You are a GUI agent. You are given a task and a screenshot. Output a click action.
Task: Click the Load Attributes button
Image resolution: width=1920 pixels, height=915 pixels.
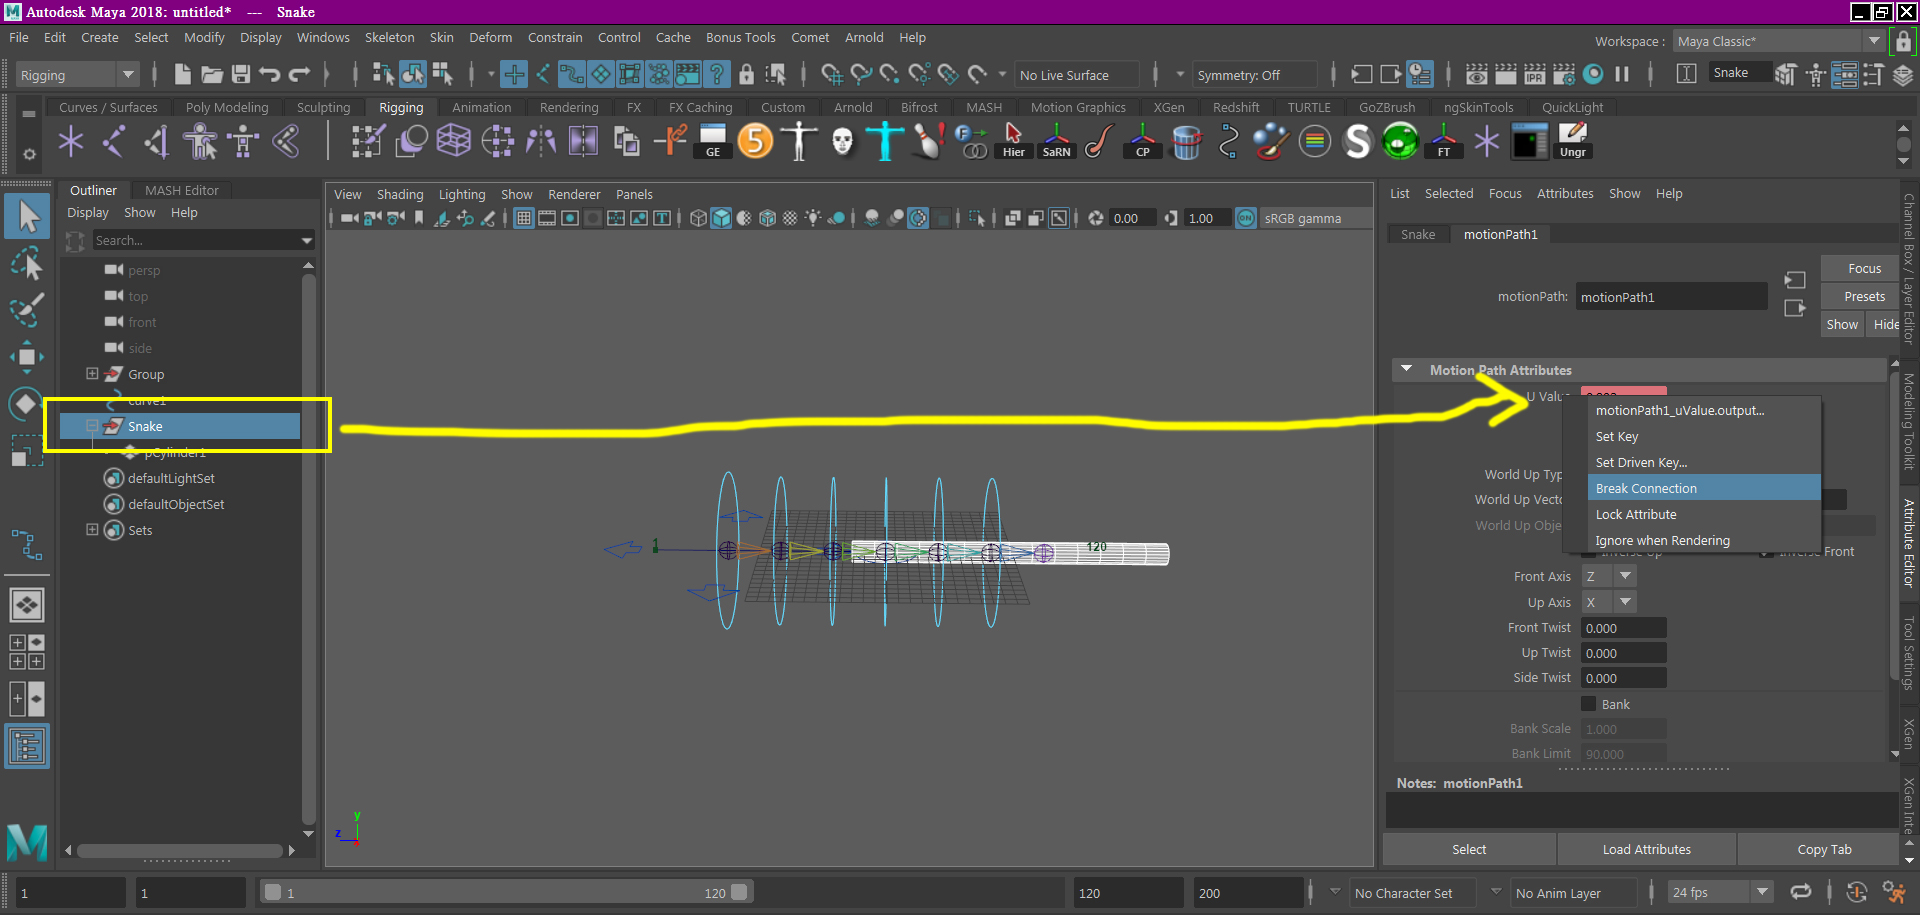pos(1646,848)
